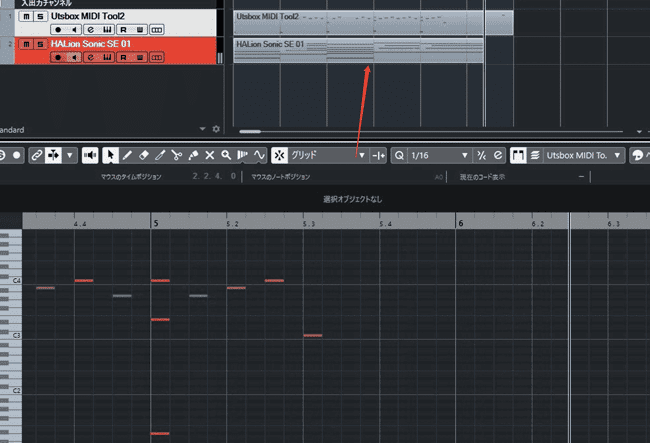Toggle the record in editor button
This screenshot has width=650, height=443.
[17, 155]
